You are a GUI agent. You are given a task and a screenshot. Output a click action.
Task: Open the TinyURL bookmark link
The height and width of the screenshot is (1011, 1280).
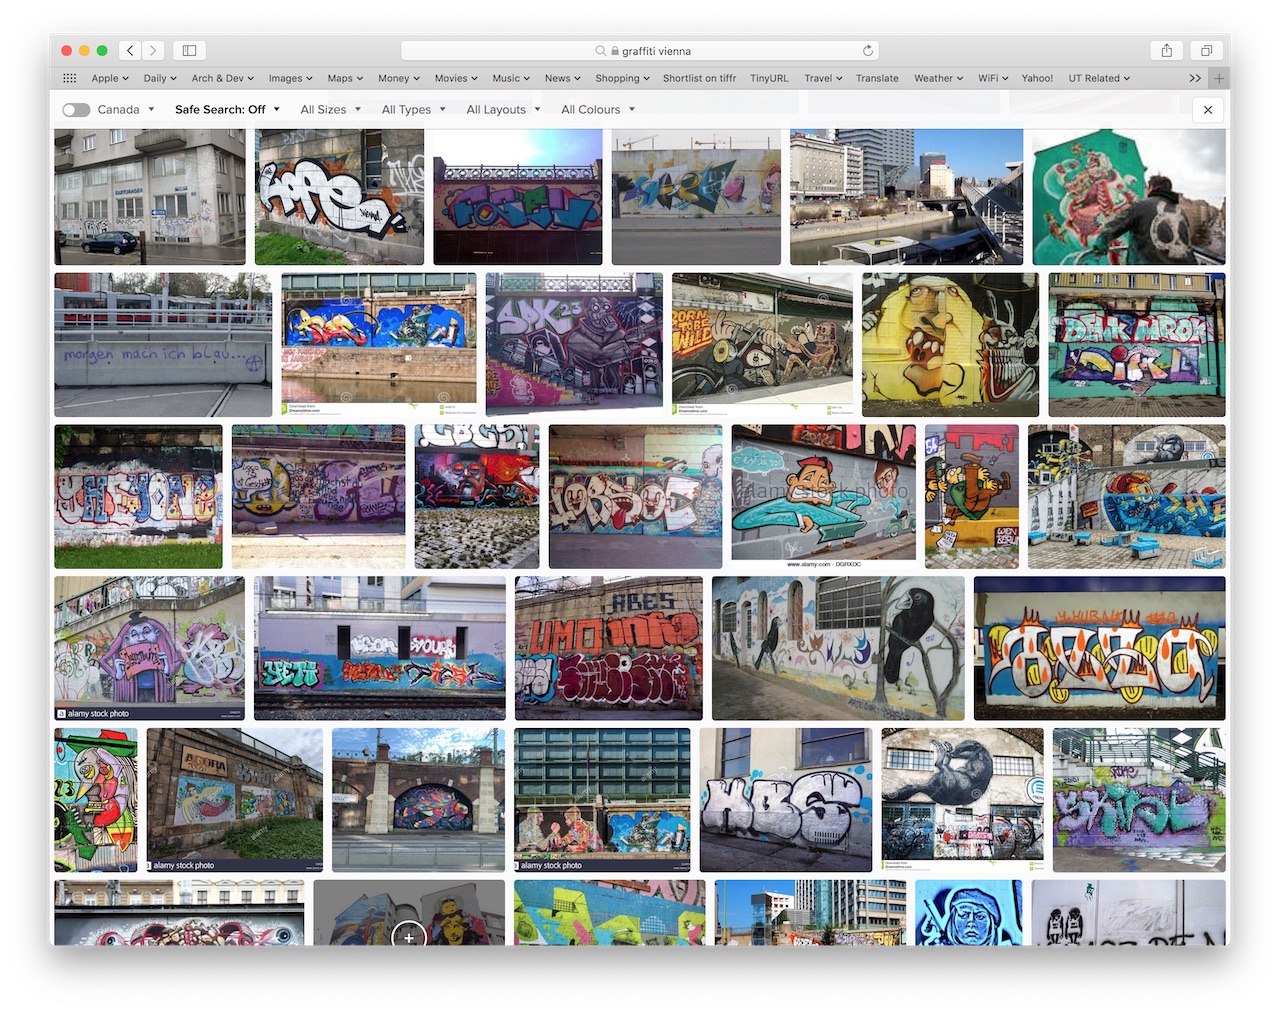click(769, 78)
